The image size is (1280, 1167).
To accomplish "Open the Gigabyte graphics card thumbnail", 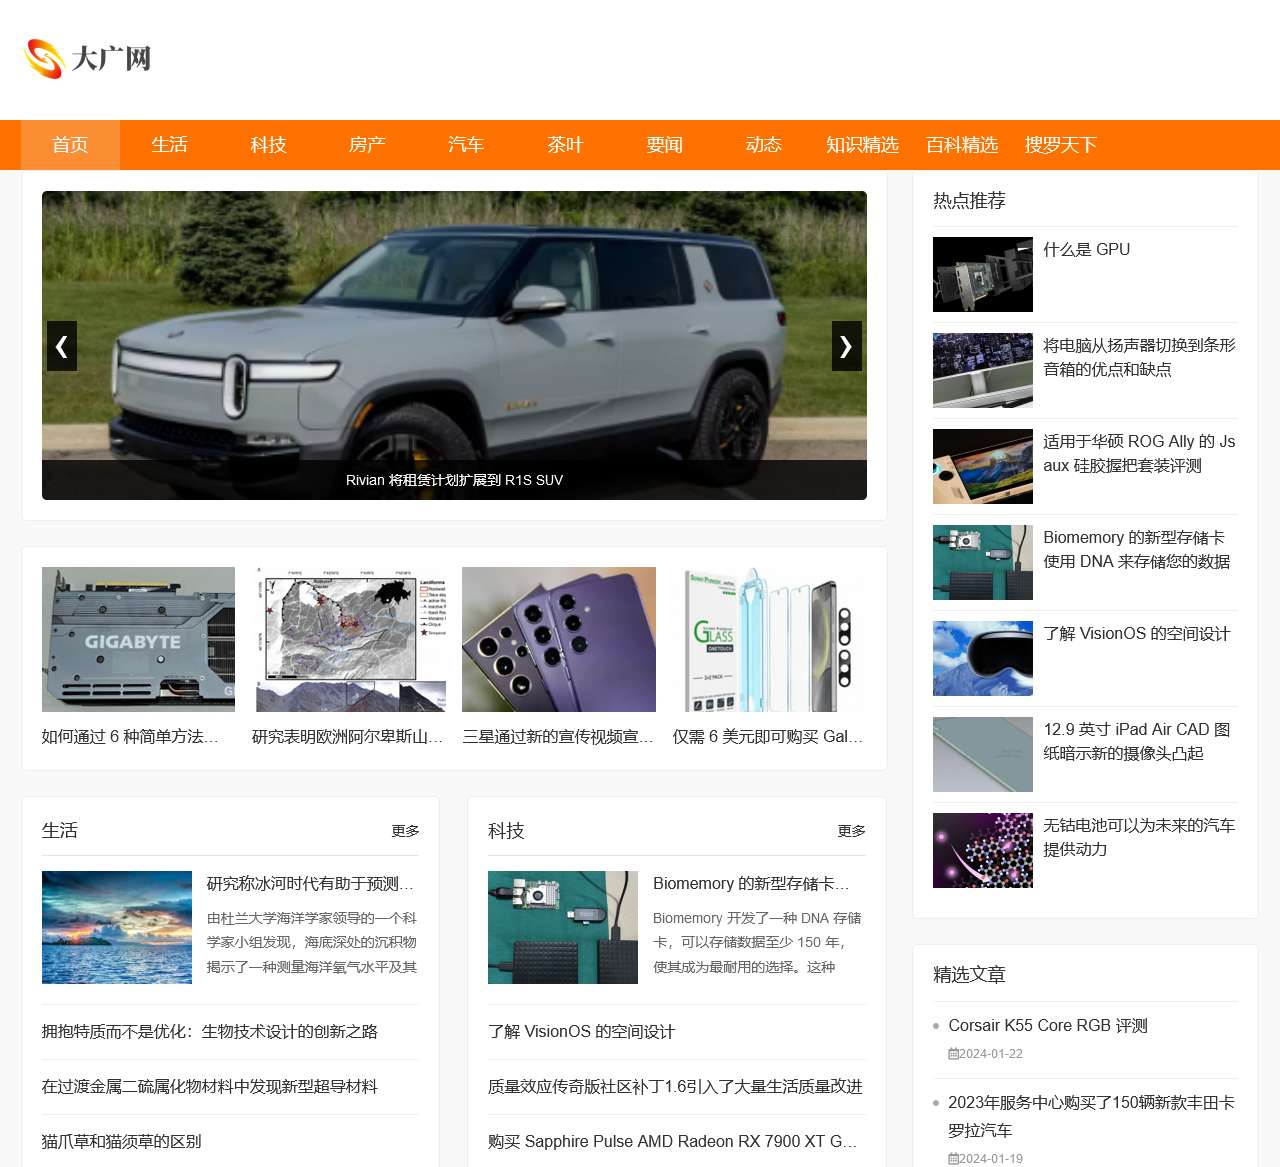I will (138, 639).
